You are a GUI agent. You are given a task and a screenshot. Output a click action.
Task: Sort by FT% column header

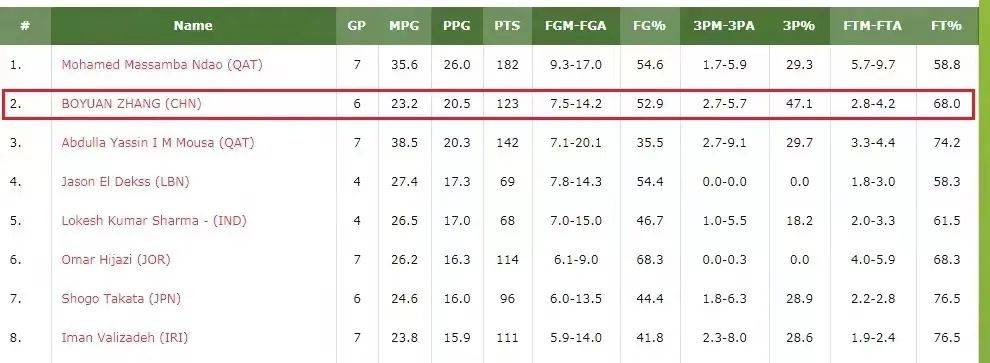(x=946, y=26)
